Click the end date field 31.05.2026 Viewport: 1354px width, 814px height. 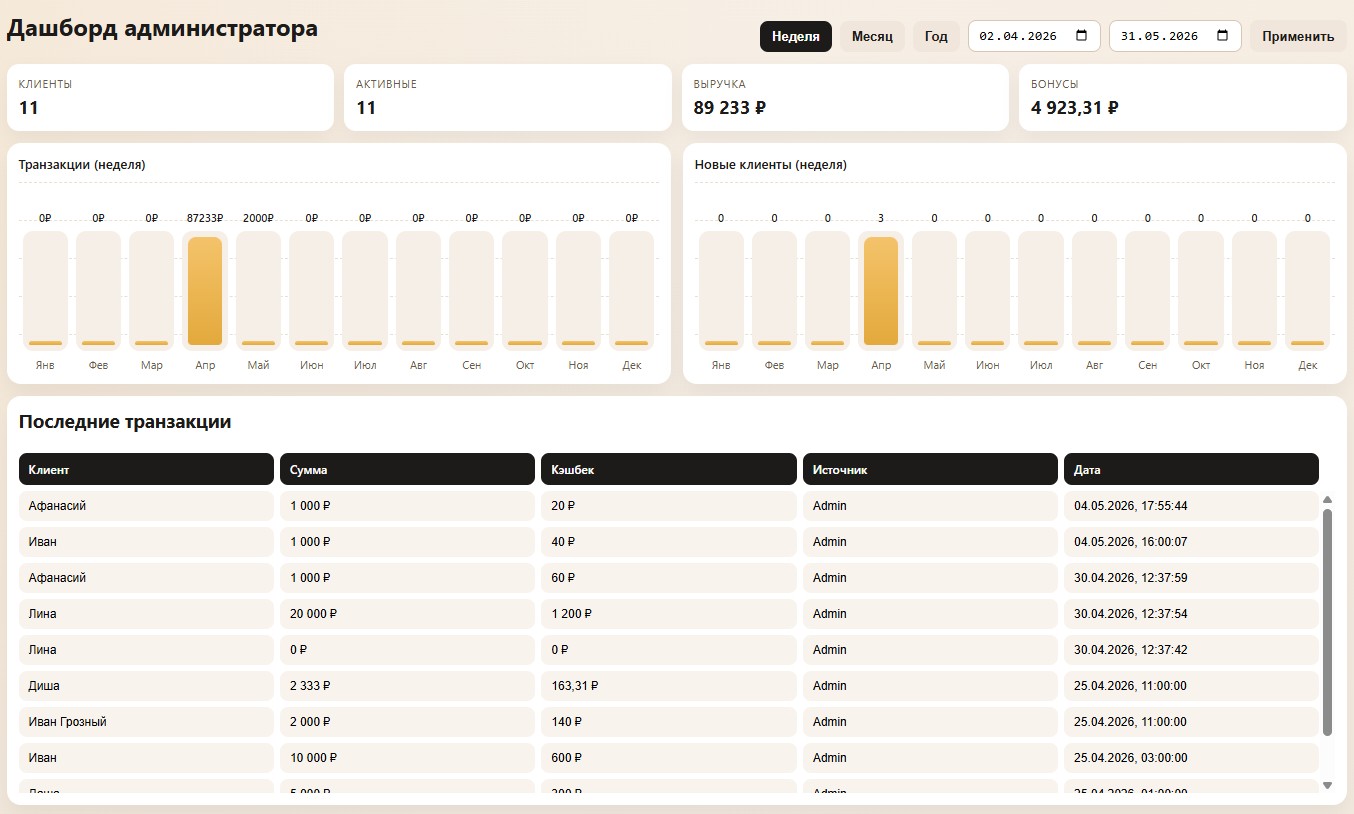(x=1175, y=36)
